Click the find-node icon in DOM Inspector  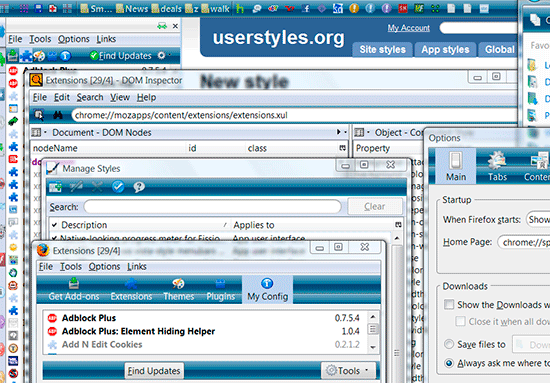(39, 115)
